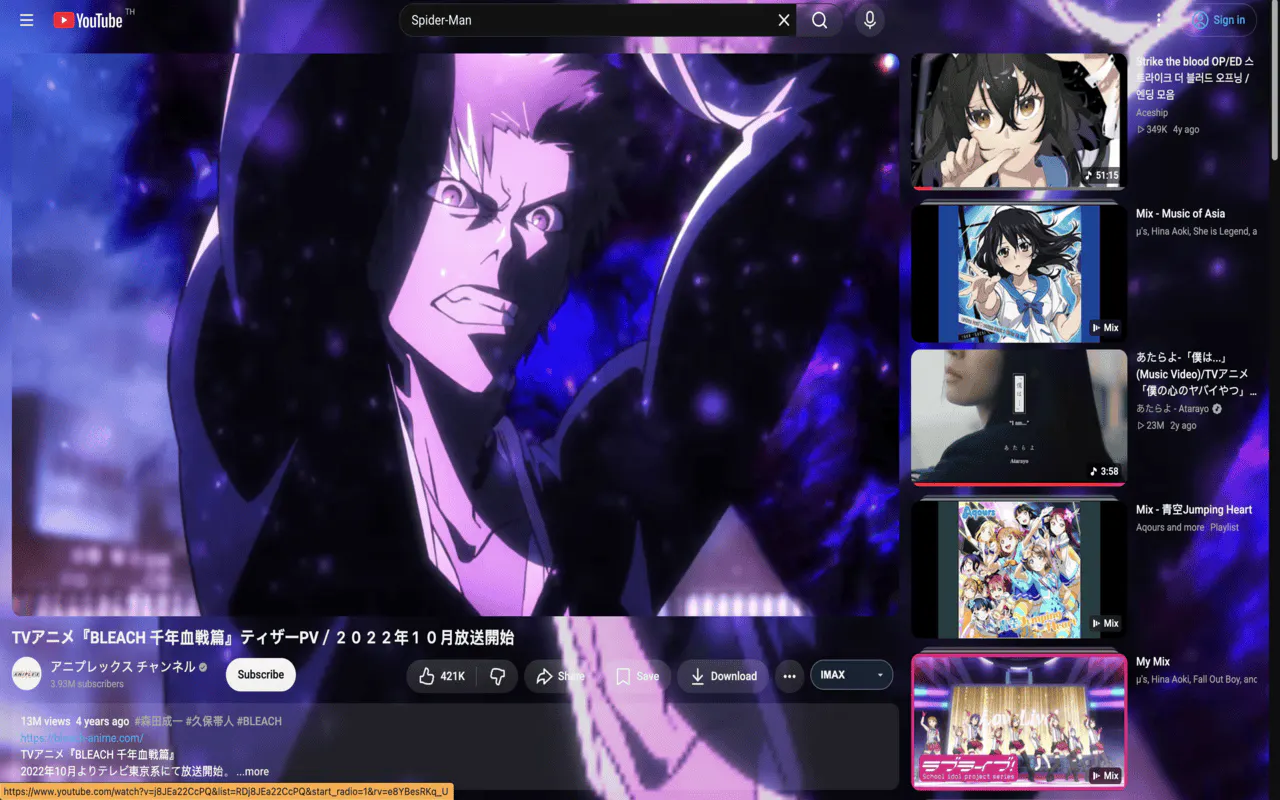Visit the アニプレックス チャンネル channel name
The height and width of the screenshot is (800, 1280).
(123, 667)
